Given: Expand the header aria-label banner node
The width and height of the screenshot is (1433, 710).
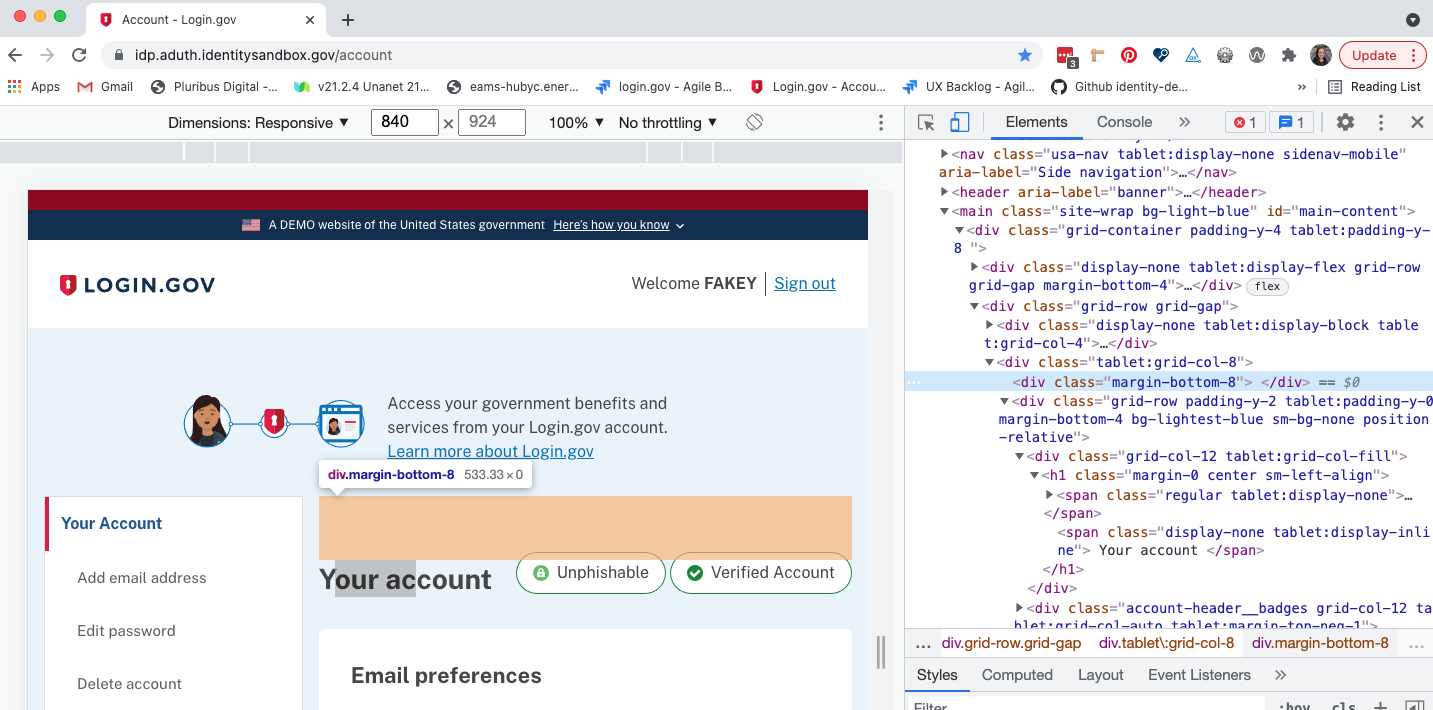Looking at the screenshot, I should pos(945,192).
